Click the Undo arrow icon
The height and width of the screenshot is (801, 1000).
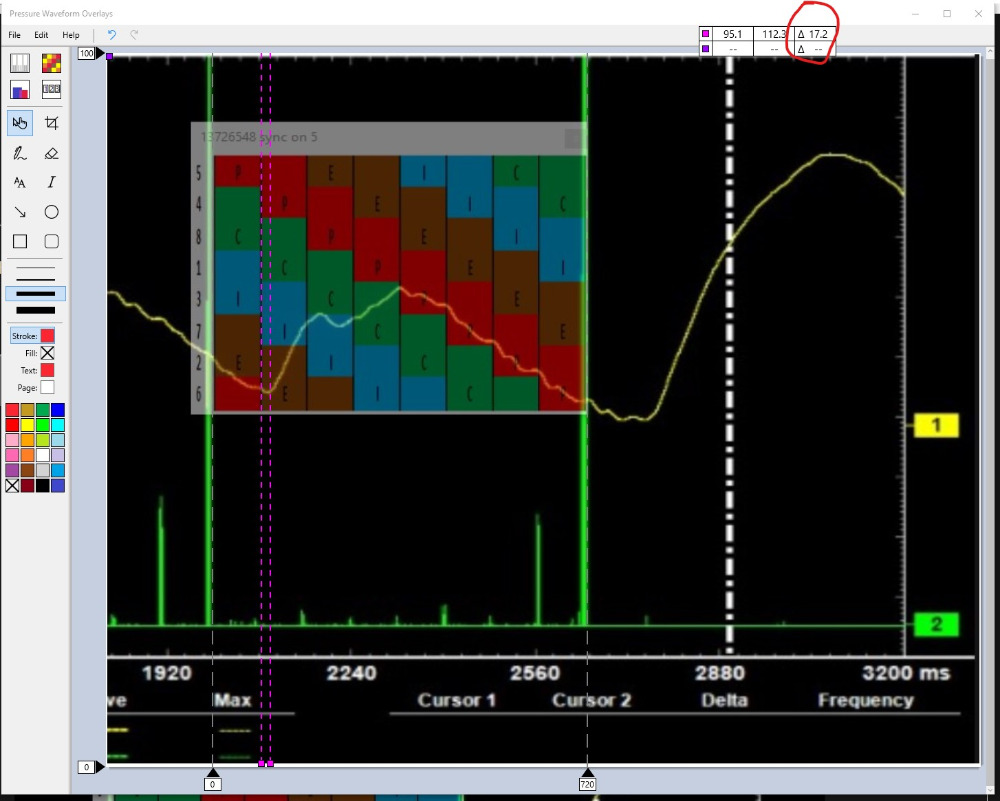tap(112, 35)
